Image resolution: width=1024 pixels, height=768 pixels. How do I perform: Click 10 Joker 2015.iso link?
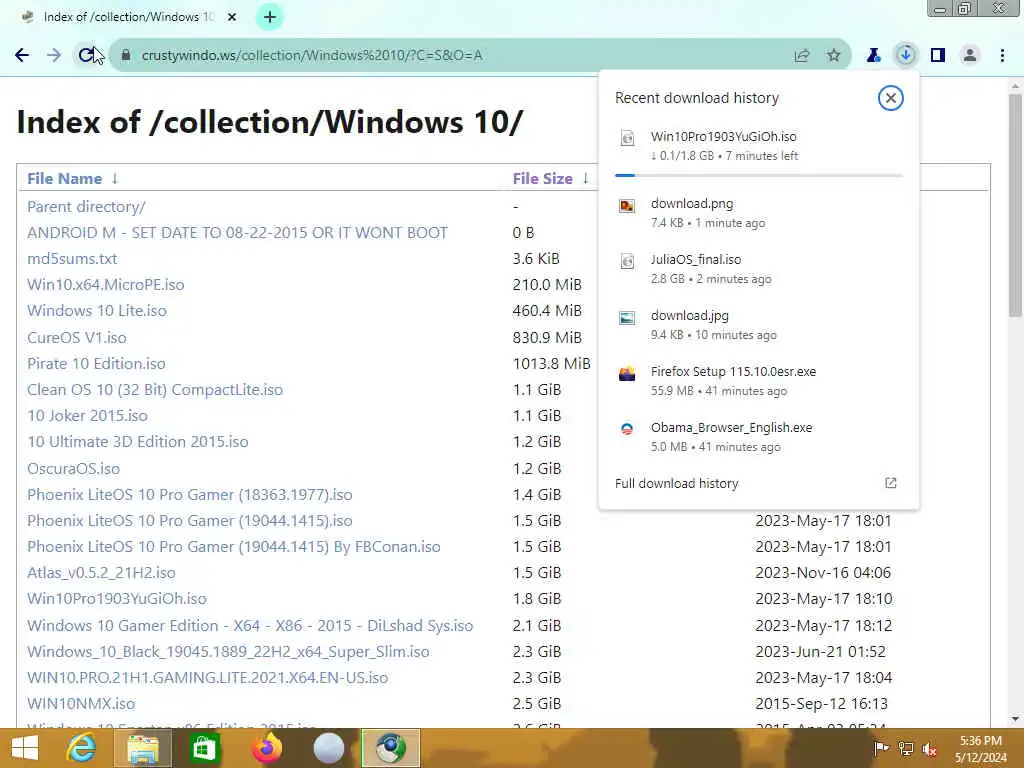(x=87, y=416)
